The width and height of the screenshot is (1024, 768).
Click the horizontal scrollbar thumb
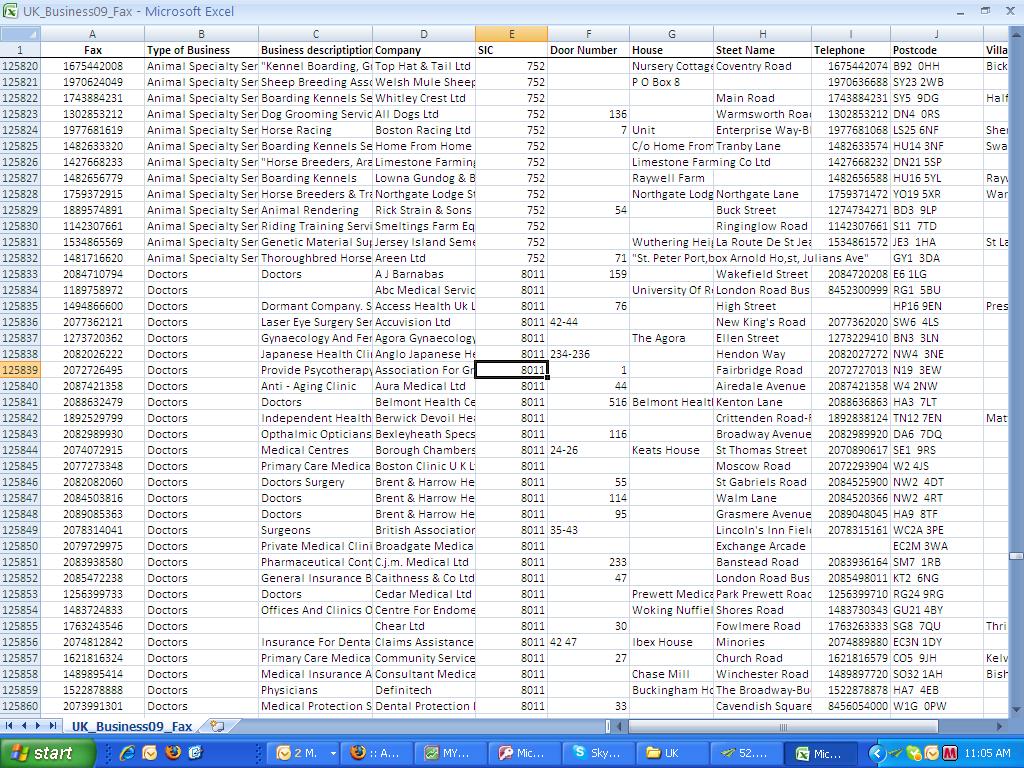point(783,726)
